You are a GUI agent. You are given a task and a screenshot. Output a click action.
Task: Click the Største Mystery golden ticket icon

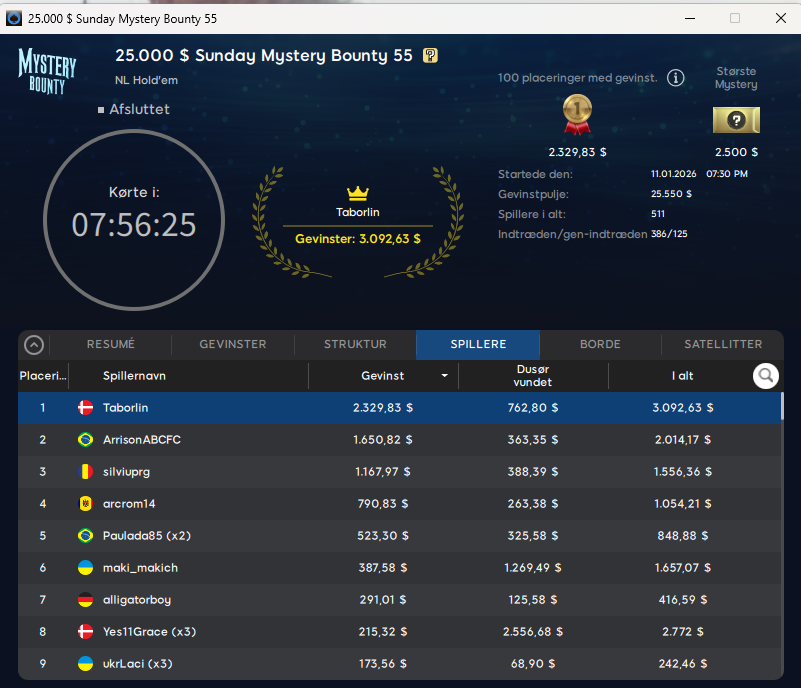coord(736,120)
